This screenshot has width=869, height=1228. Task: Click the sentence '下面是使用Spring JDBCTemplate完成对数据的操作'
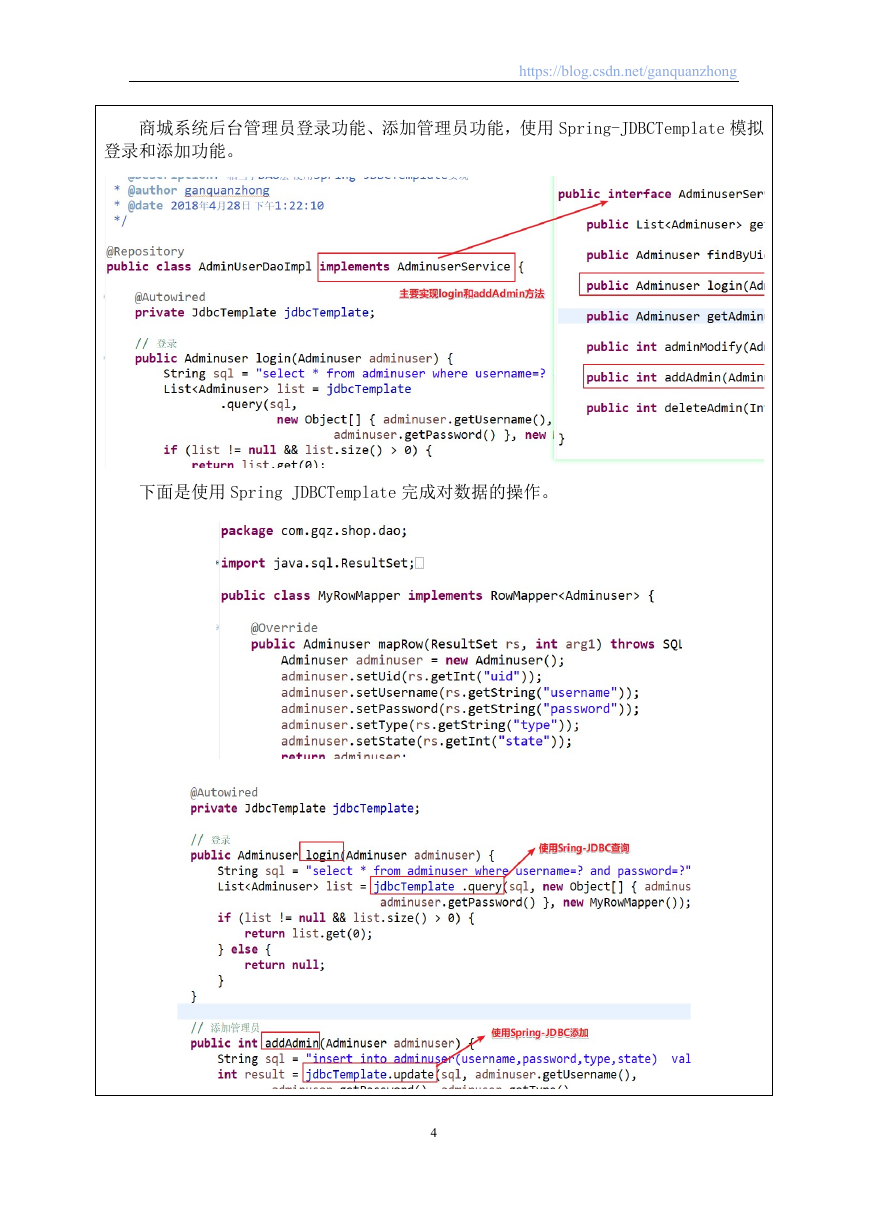(x=346, y=493)
